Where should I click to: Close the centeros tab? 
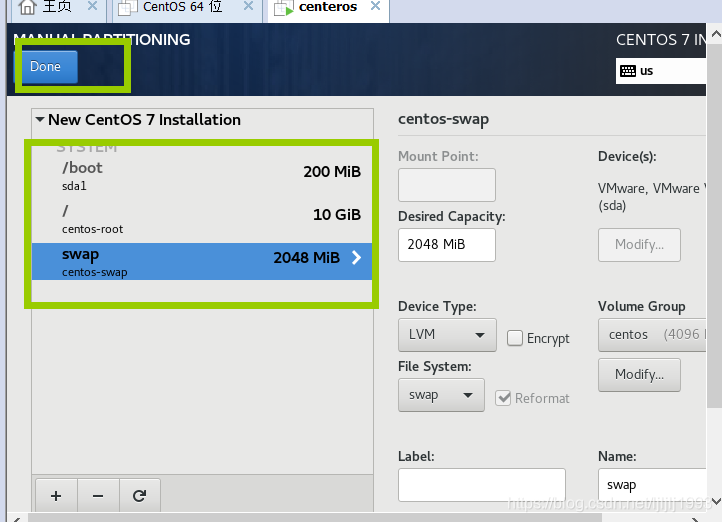376,6
